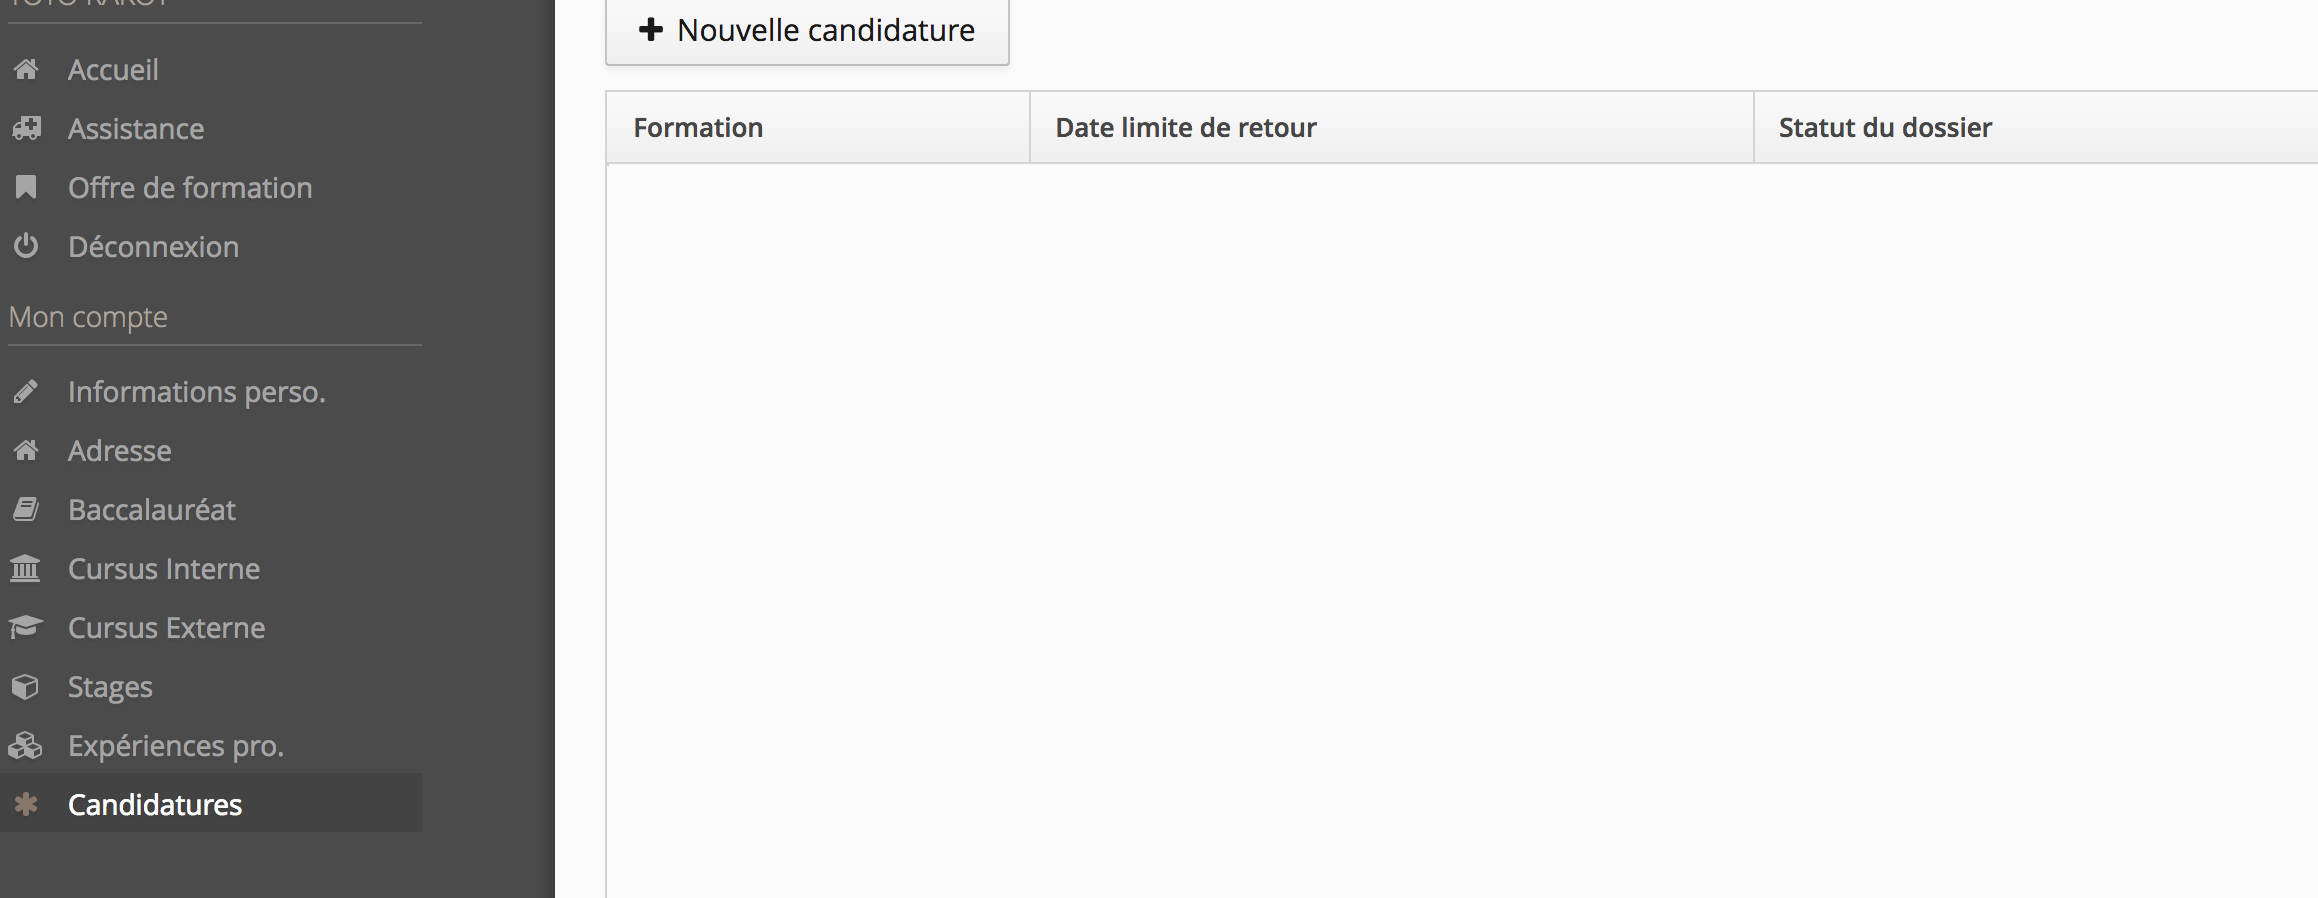
Task: Click the institution icon for Cursus Interne
Action: (x=25, y=568)
